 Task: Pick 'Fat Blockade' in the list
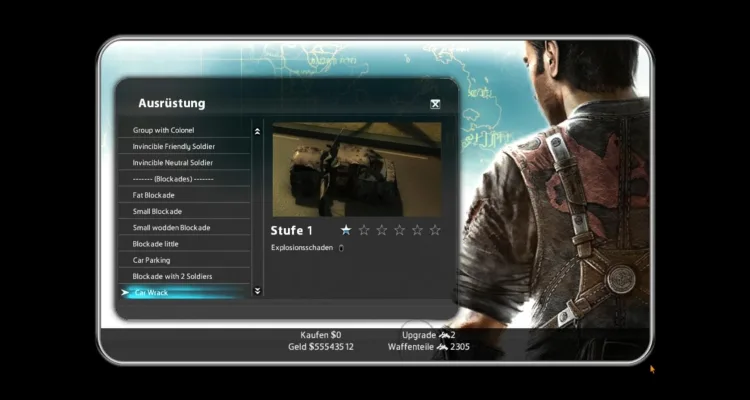tap(184, 195)
